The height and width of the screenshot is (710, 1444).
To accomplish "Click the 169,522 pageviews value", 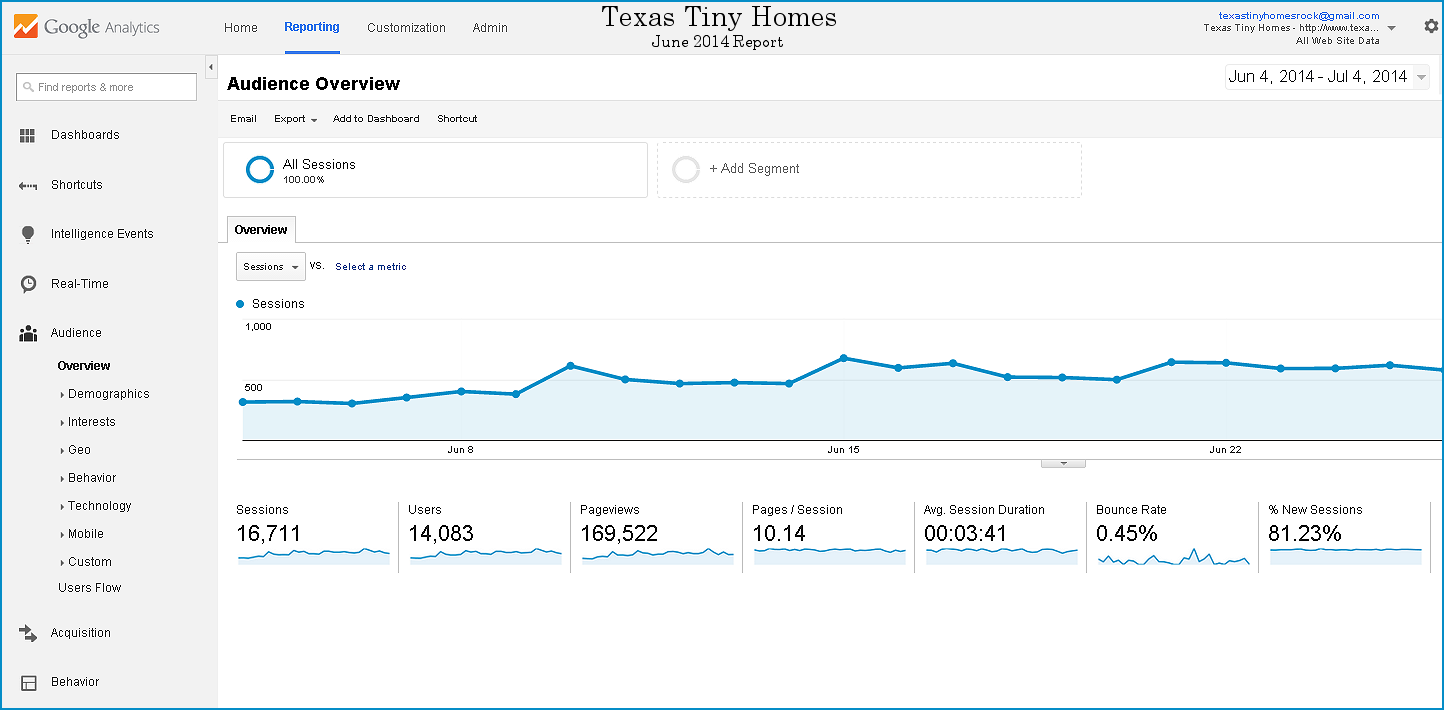I will click(619, 534).
